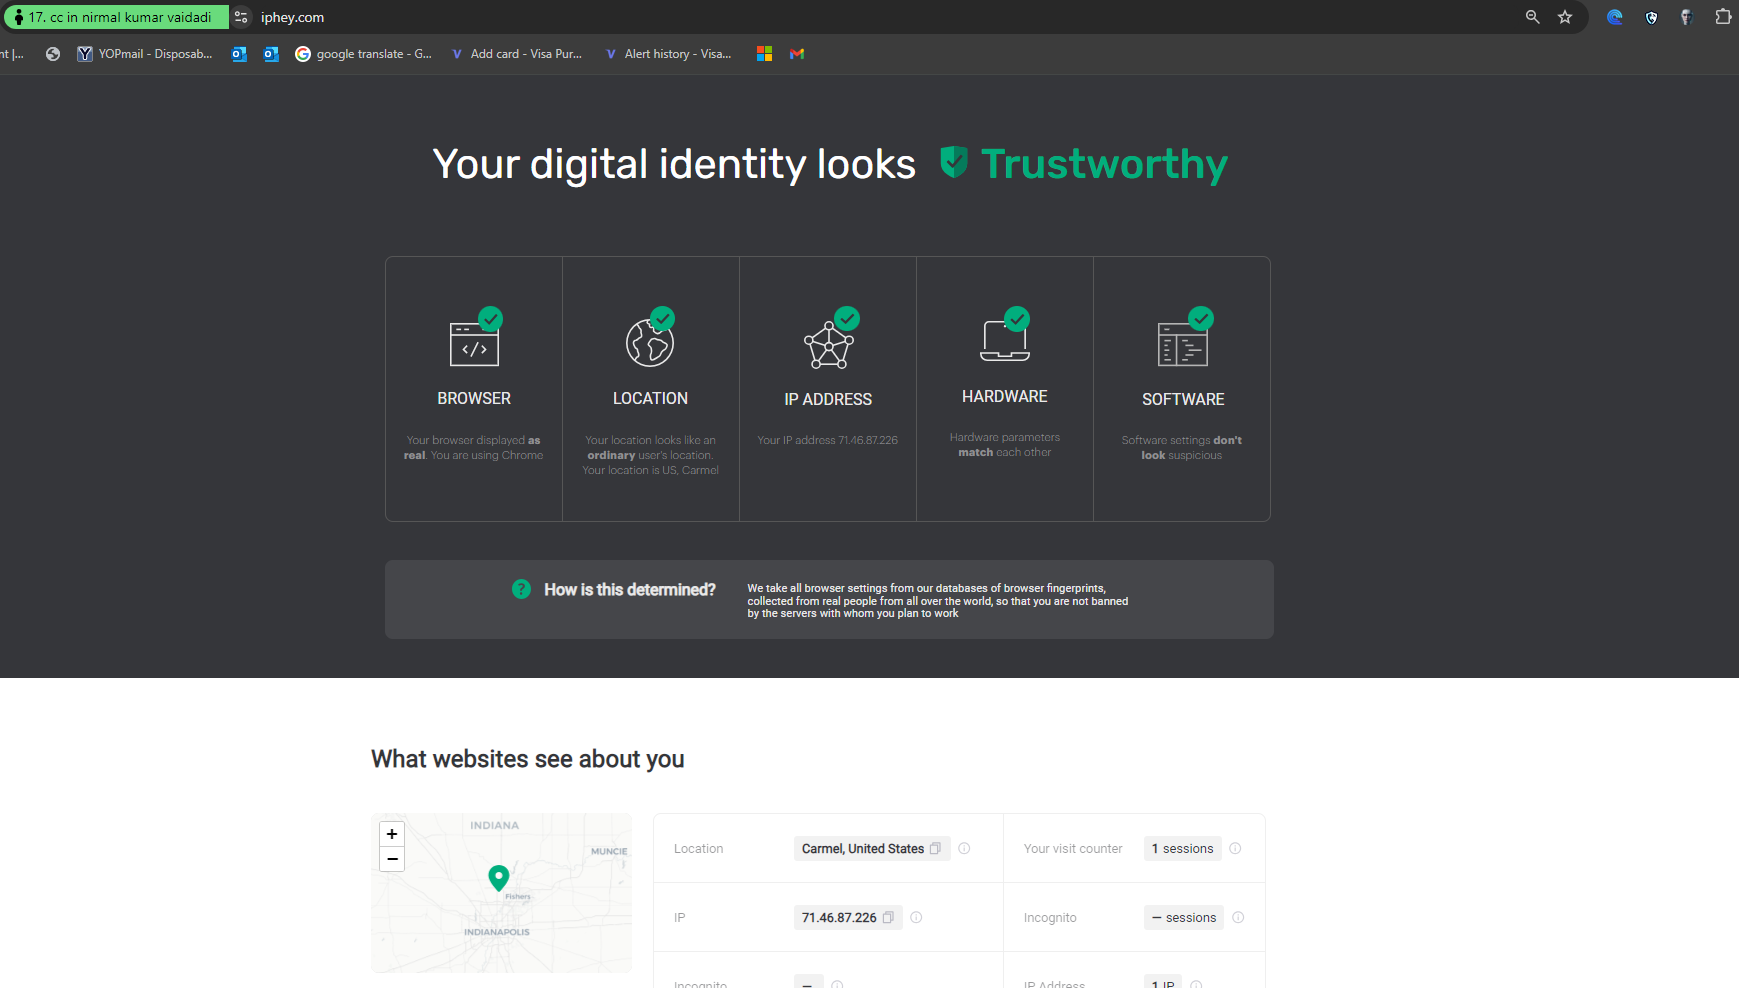Open the Gmail bookmark icon

797,54
